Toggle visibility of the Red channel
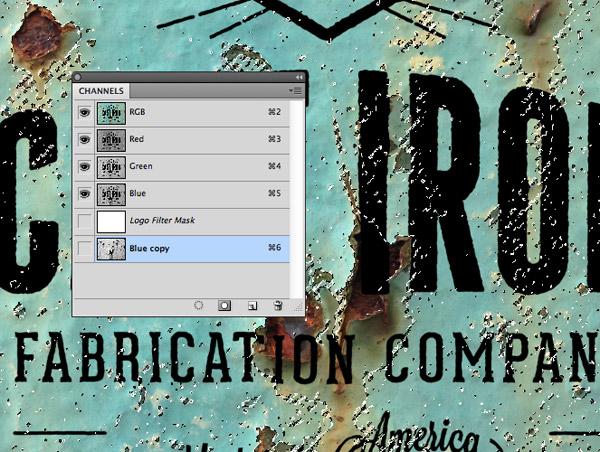Image resolution: width=600 pixels, height=452 pixels. click(84, 140)
